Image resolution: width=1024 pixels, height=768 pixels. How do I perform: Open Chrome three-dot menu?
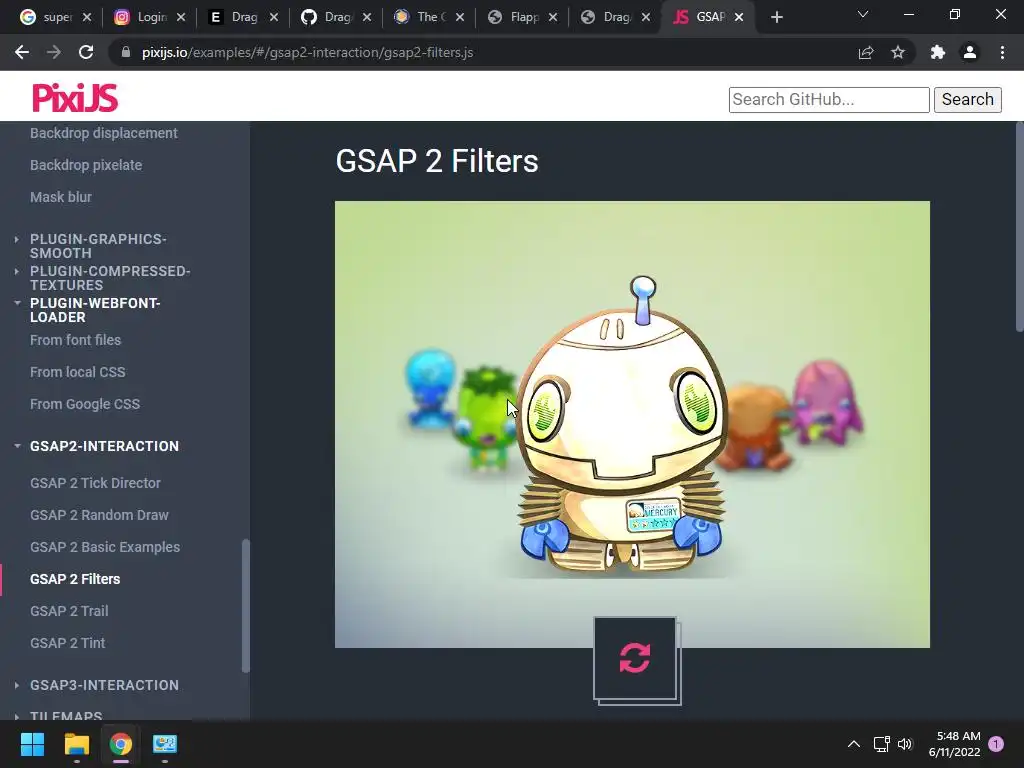pos(1002,52)
